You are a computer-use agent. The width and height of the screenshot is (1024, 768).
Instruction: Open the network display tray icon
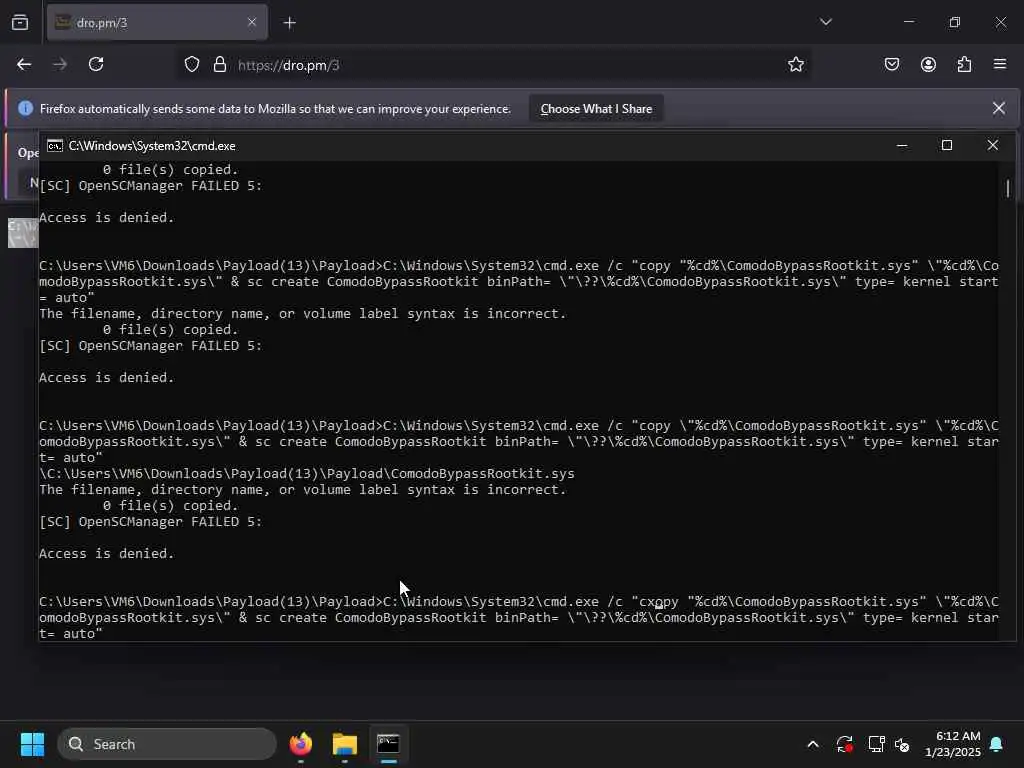point(876,744)
